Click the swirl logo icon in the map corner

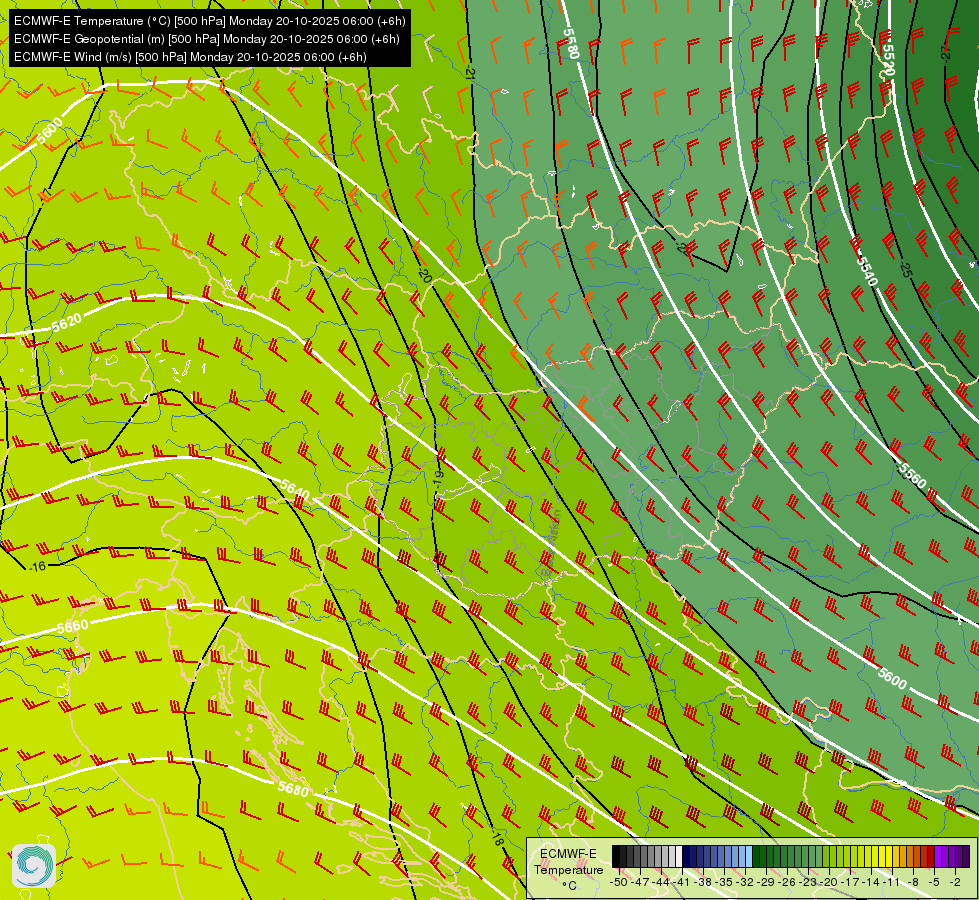tap(34, 866)
